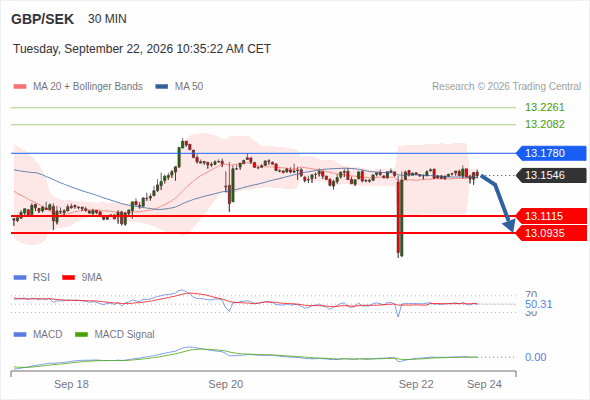Click the 13.2082 resistance label
Image resolution: width=590 pixels, height=400 pixels.
click(x=544, y=124)
